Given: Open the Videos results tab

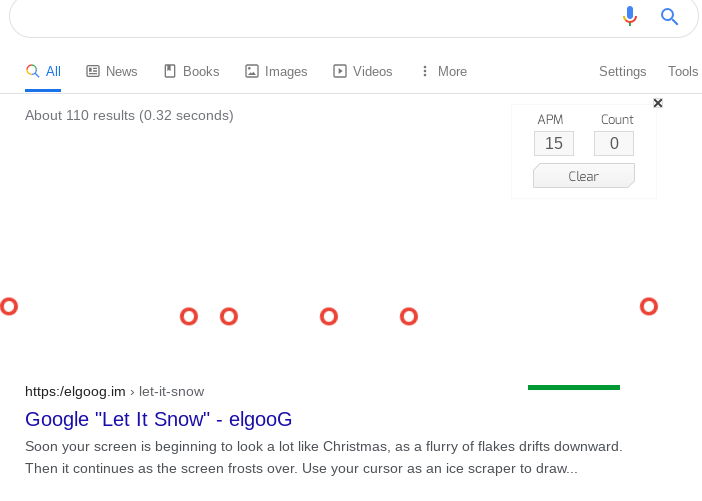Looking at the screenshot, I should [x=363, y=72].
